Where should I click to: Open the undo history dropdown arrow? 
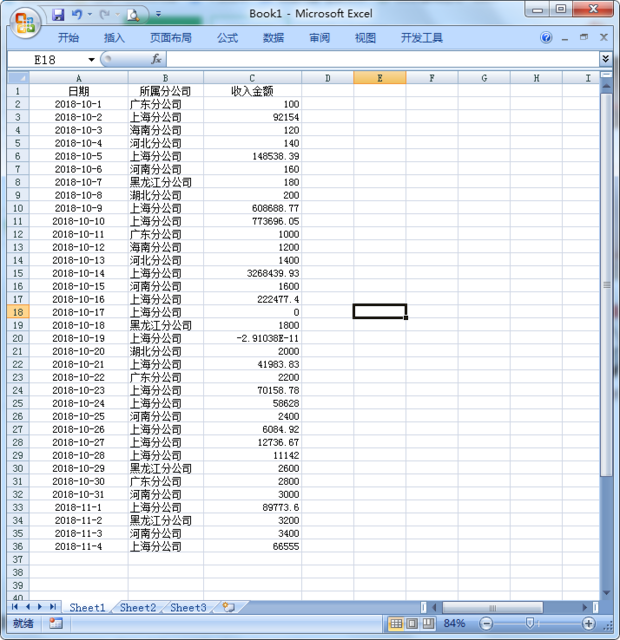[x=89, y=15]
